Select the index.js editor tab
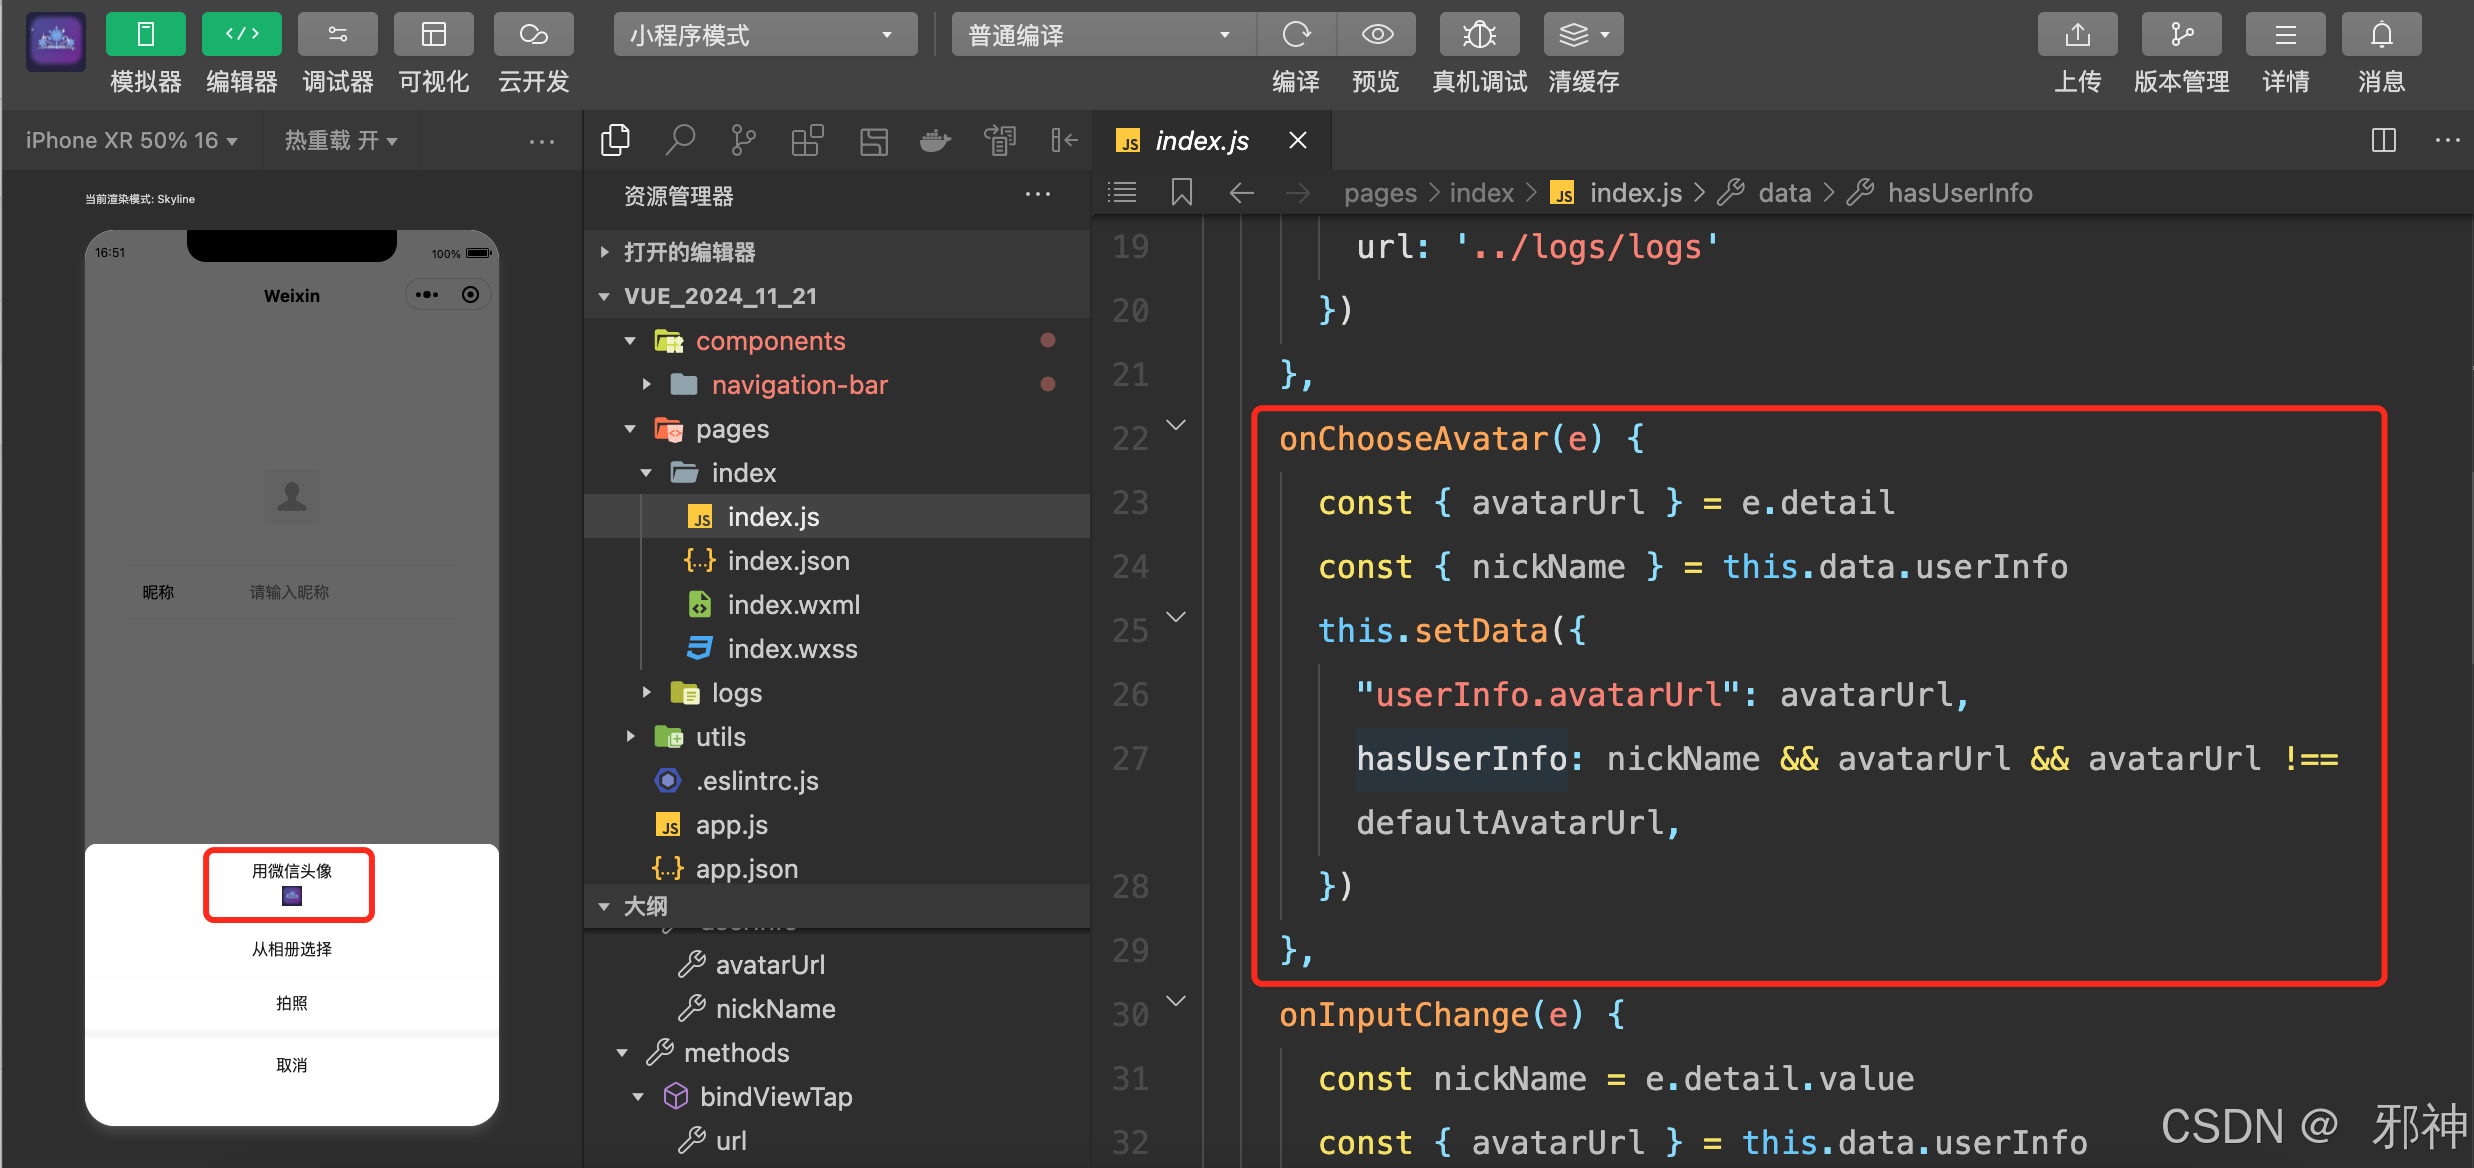The image size is (2474, 1168). 1200,140
